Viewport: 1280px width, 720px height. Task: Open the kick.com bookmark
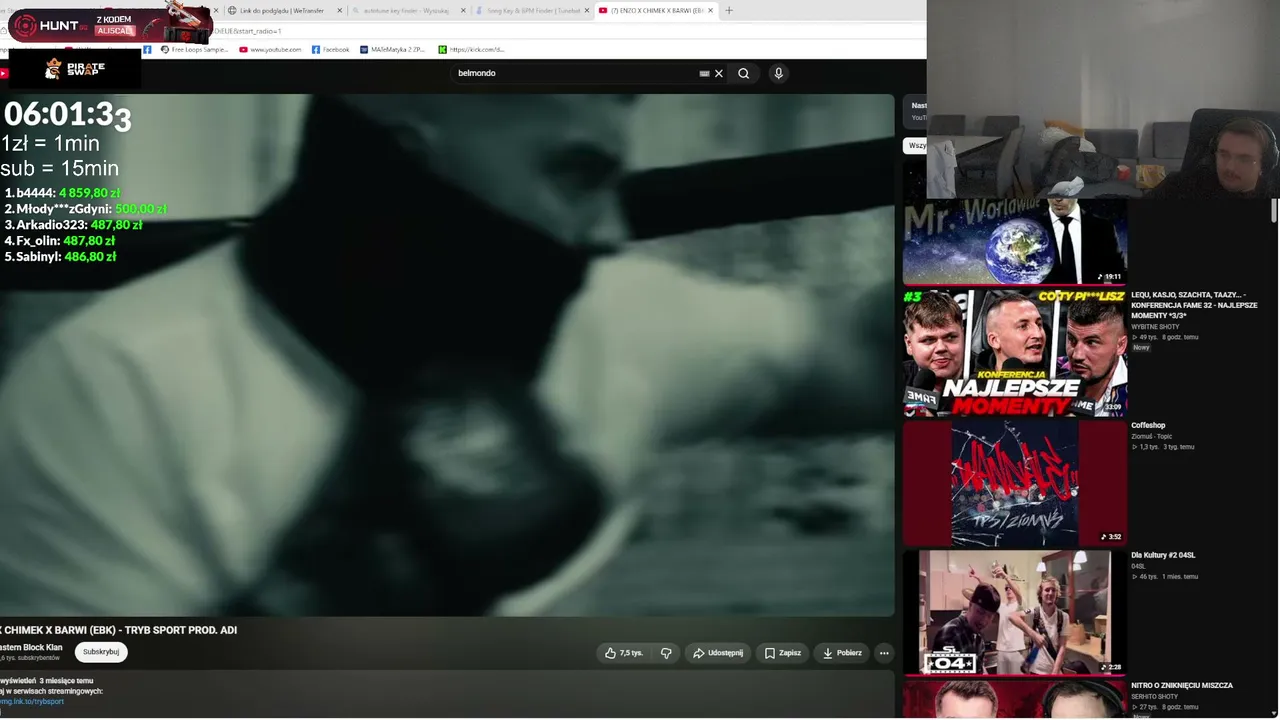(x=471, y=49)
